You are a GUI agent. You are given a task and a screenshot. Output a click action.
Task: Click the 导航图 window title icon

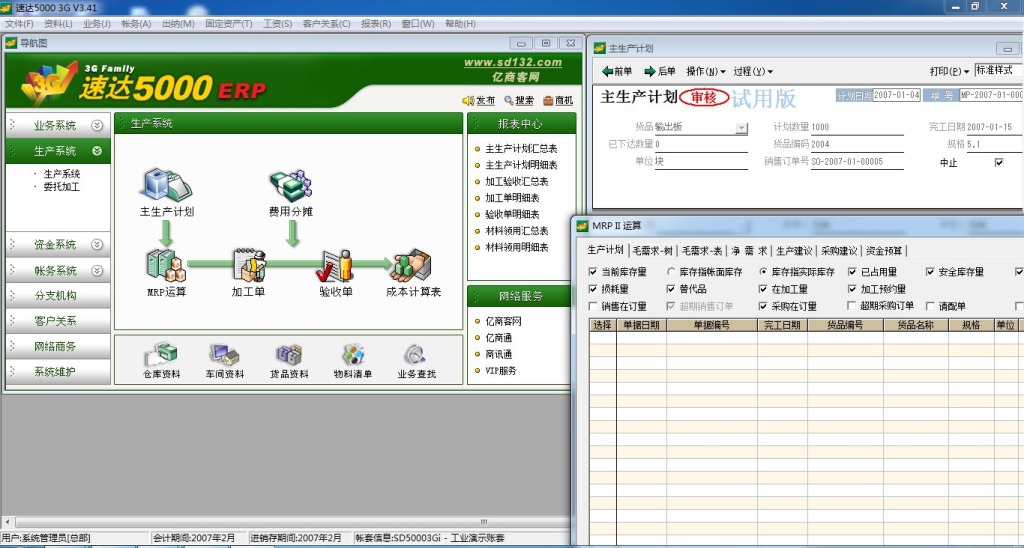pos(11,43)
